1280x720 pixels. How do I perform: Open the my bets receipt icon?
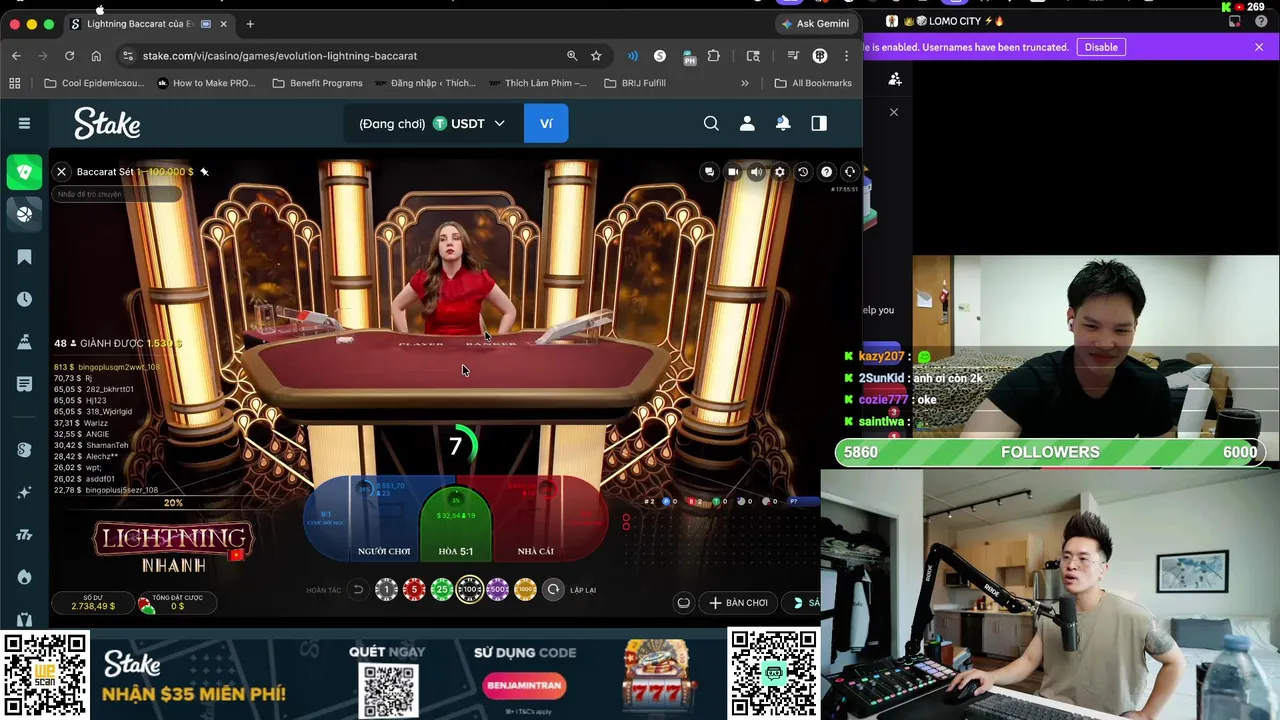tap(24, 384)
